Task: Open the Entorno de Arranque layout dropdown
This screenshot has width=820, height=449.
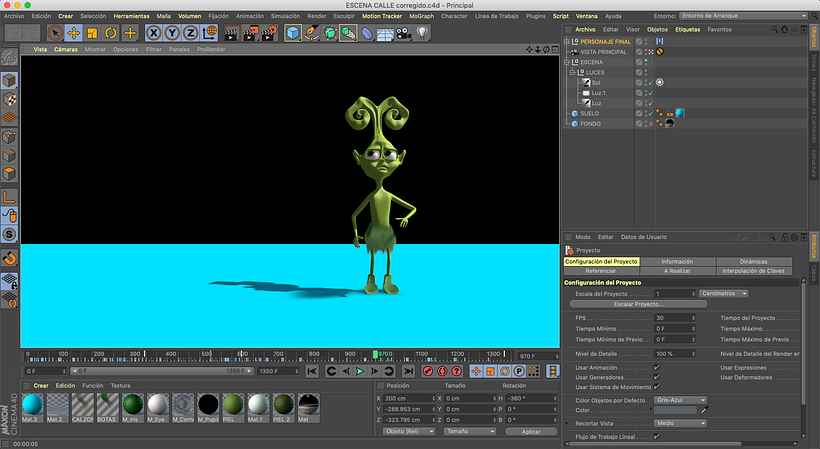Action: point(744,16)
